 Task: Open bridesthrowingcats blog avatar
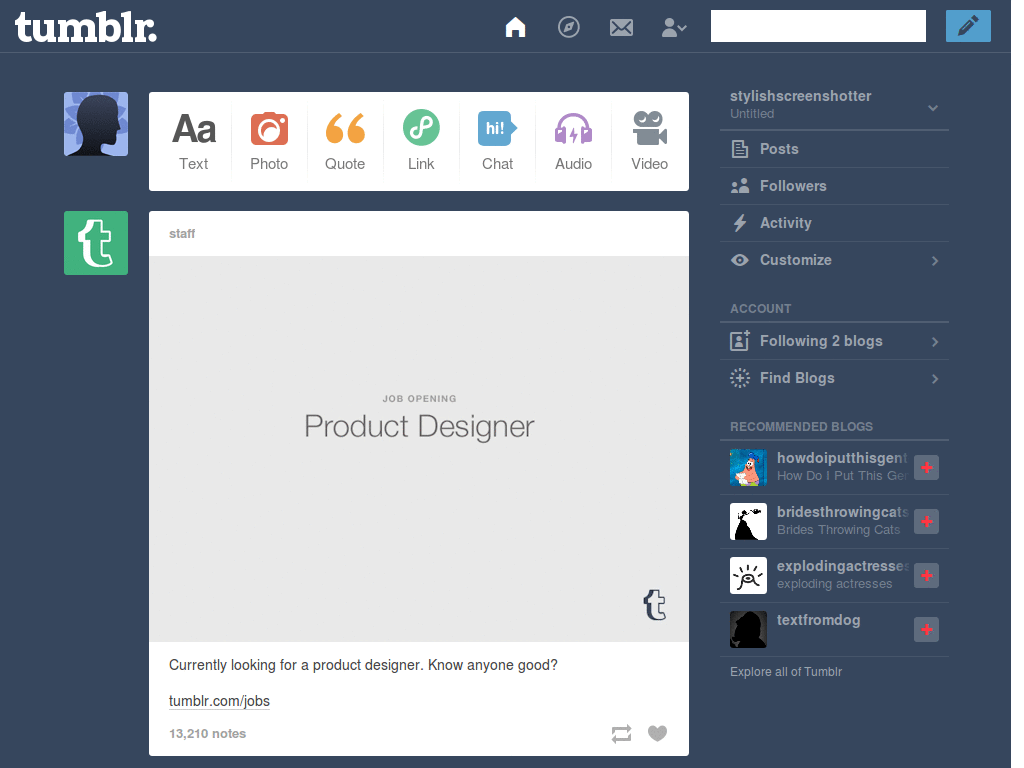click(x=748, y=521)
